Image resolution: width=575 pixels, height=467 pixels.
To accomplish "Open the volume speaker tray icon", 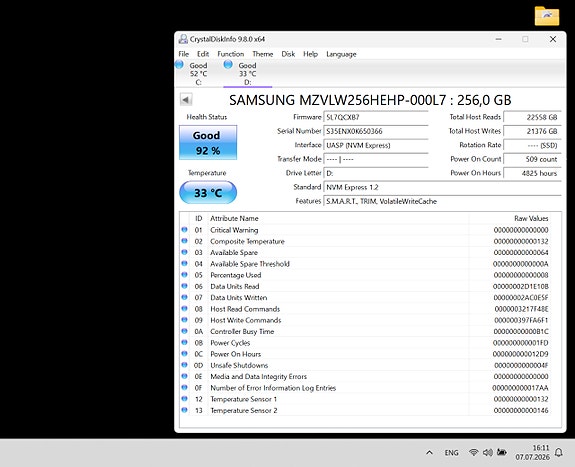I will pyautogui.click(x=487, y=452).
